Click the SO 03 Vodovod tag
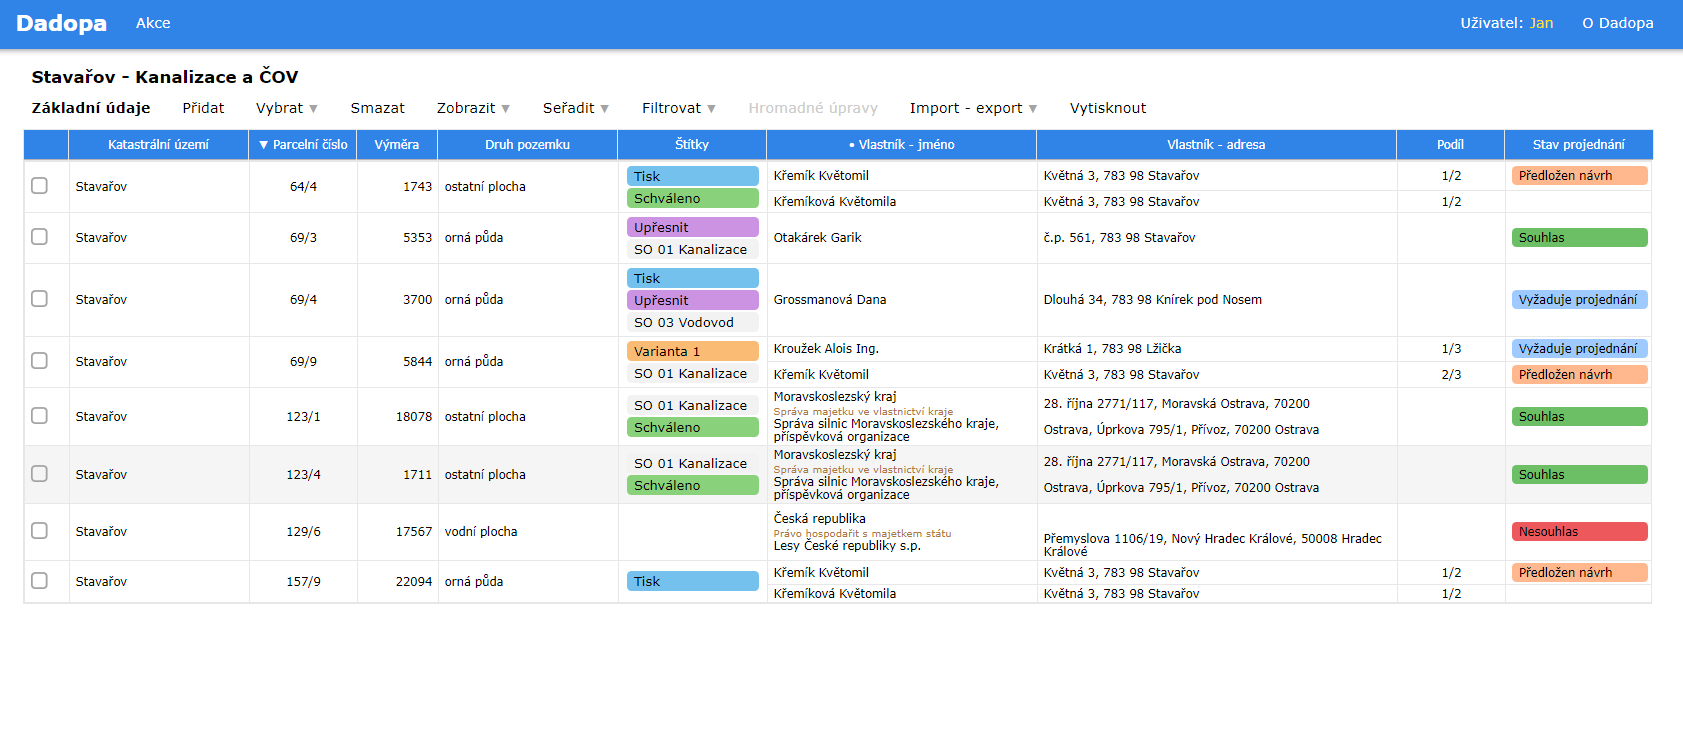Viewport: 1683px width, 731px height. (x=692, y=323)
